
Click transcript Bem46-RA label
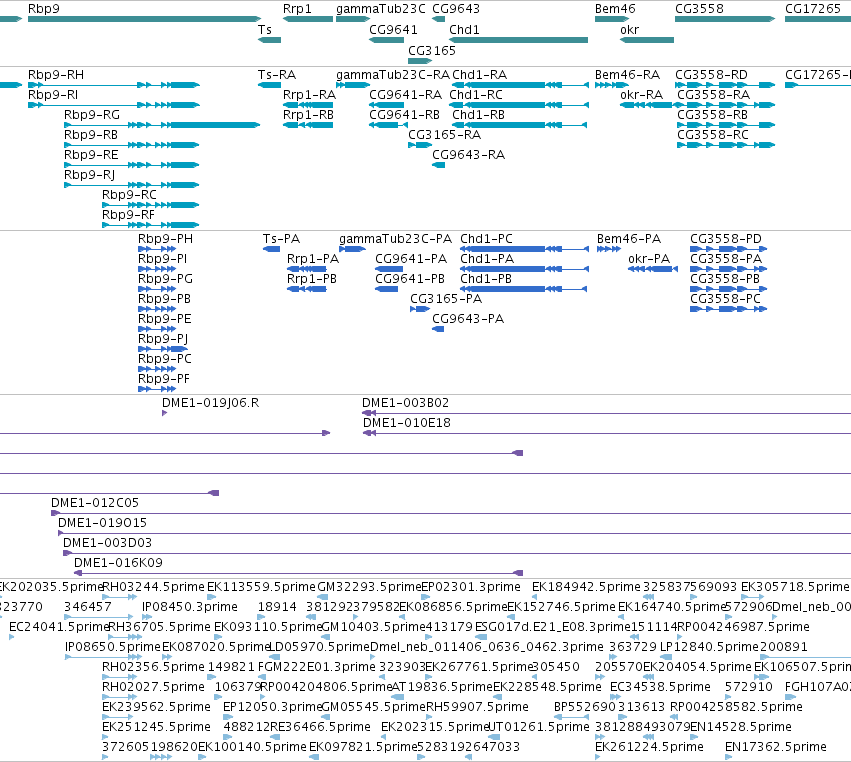(627, 74)
